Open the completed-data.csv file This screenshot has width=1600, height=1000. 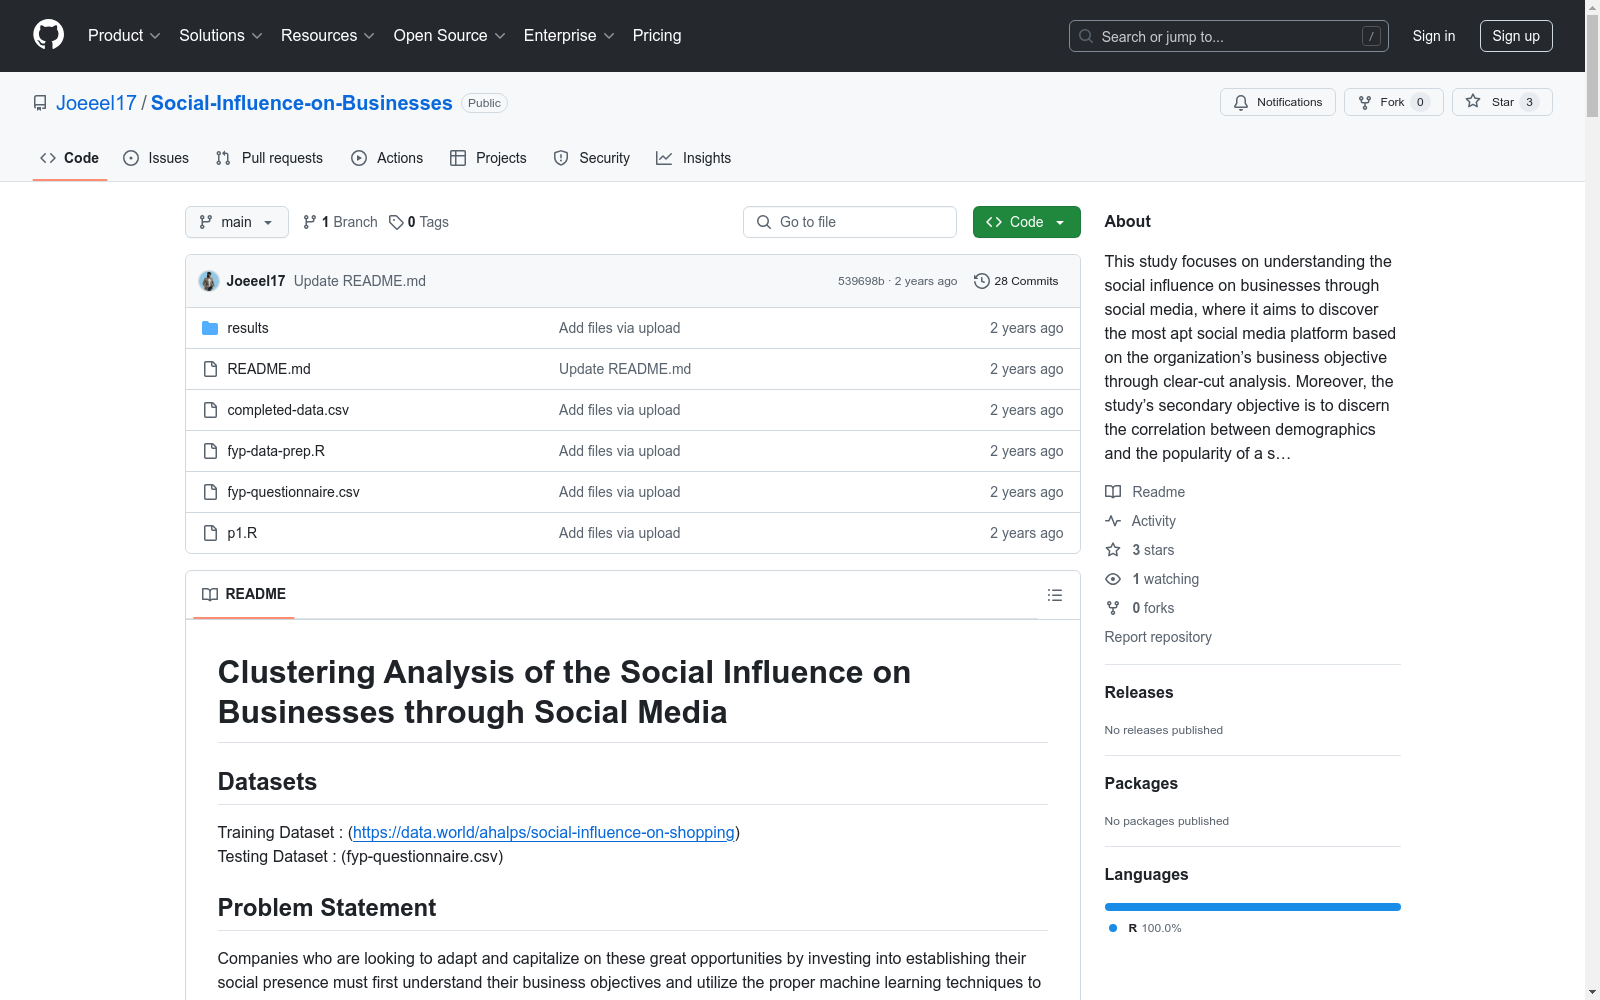(x=288, y=410)
